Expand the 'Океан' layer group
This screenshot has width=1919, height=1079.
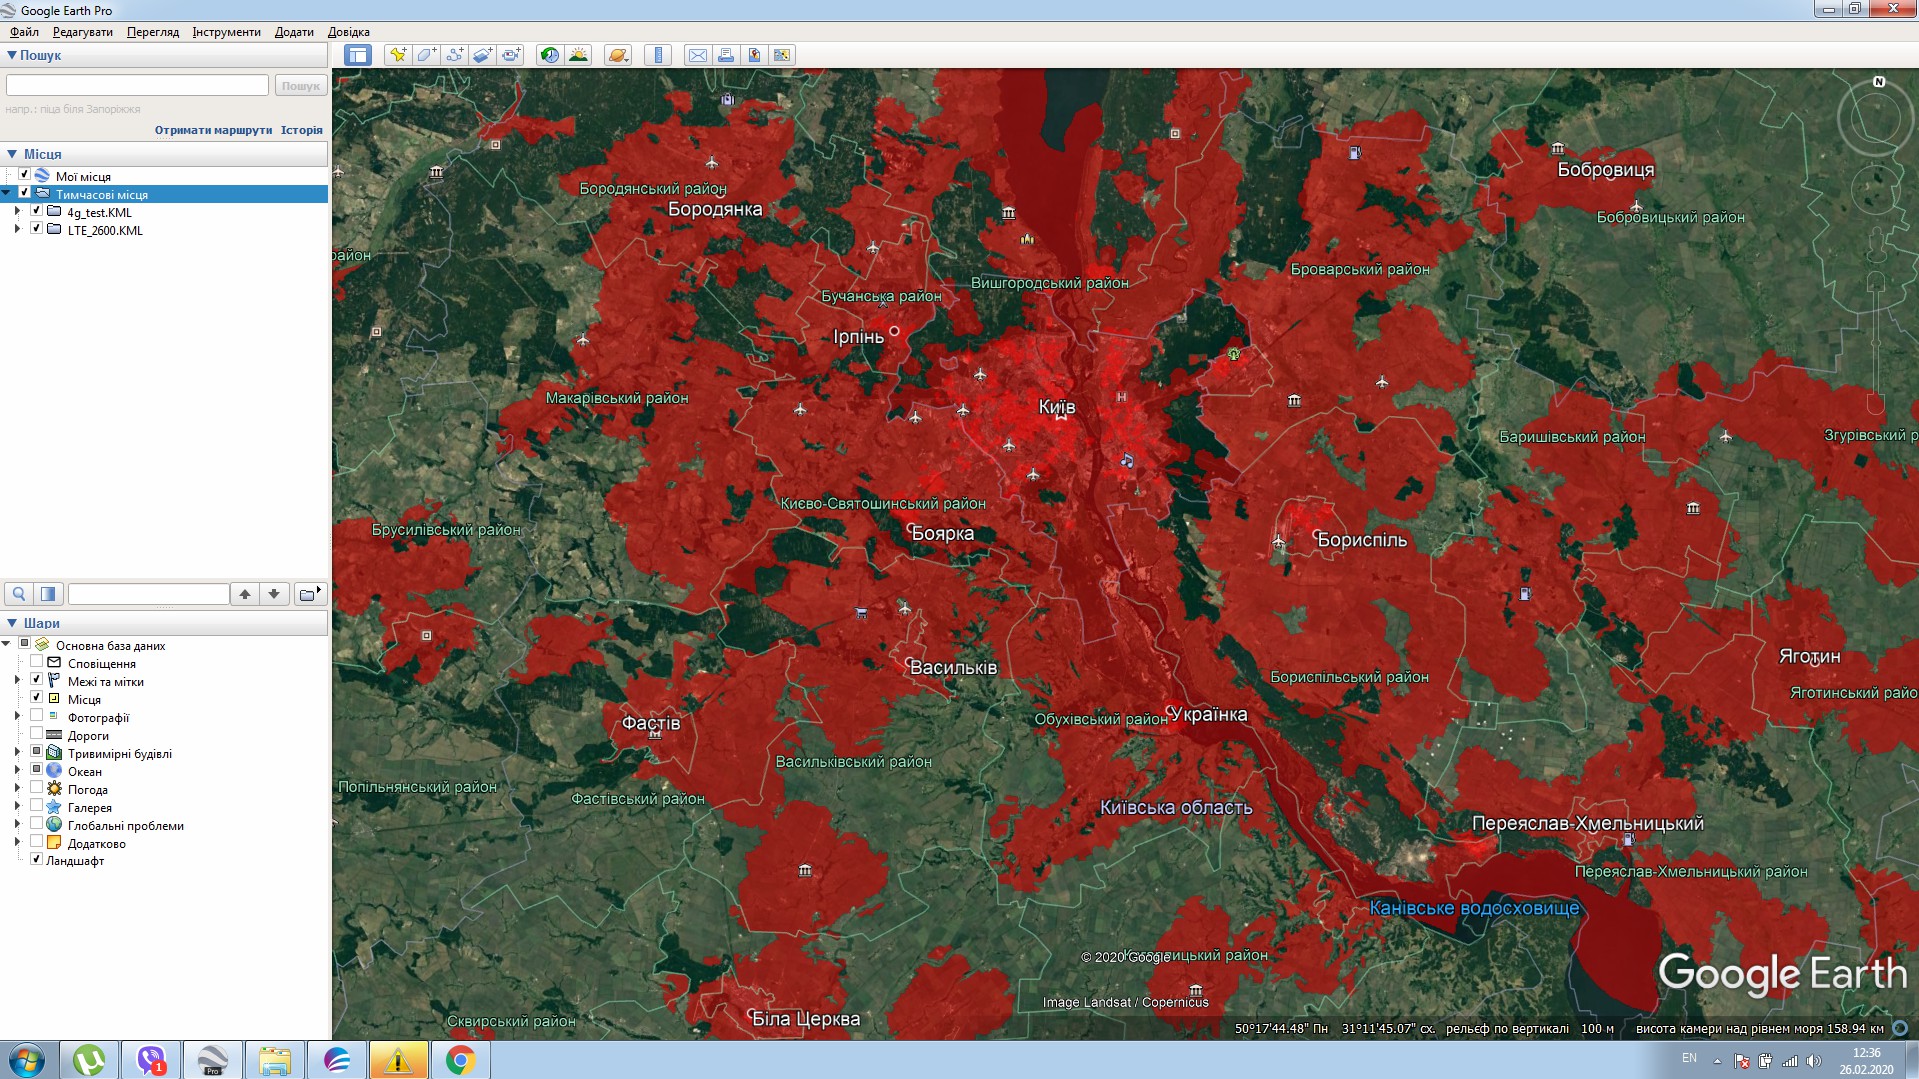18,771
